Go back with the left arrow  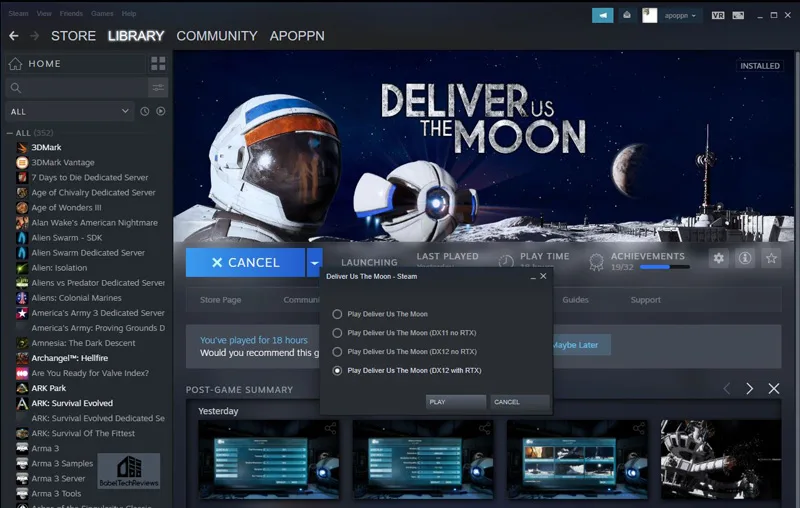point(14,36)
